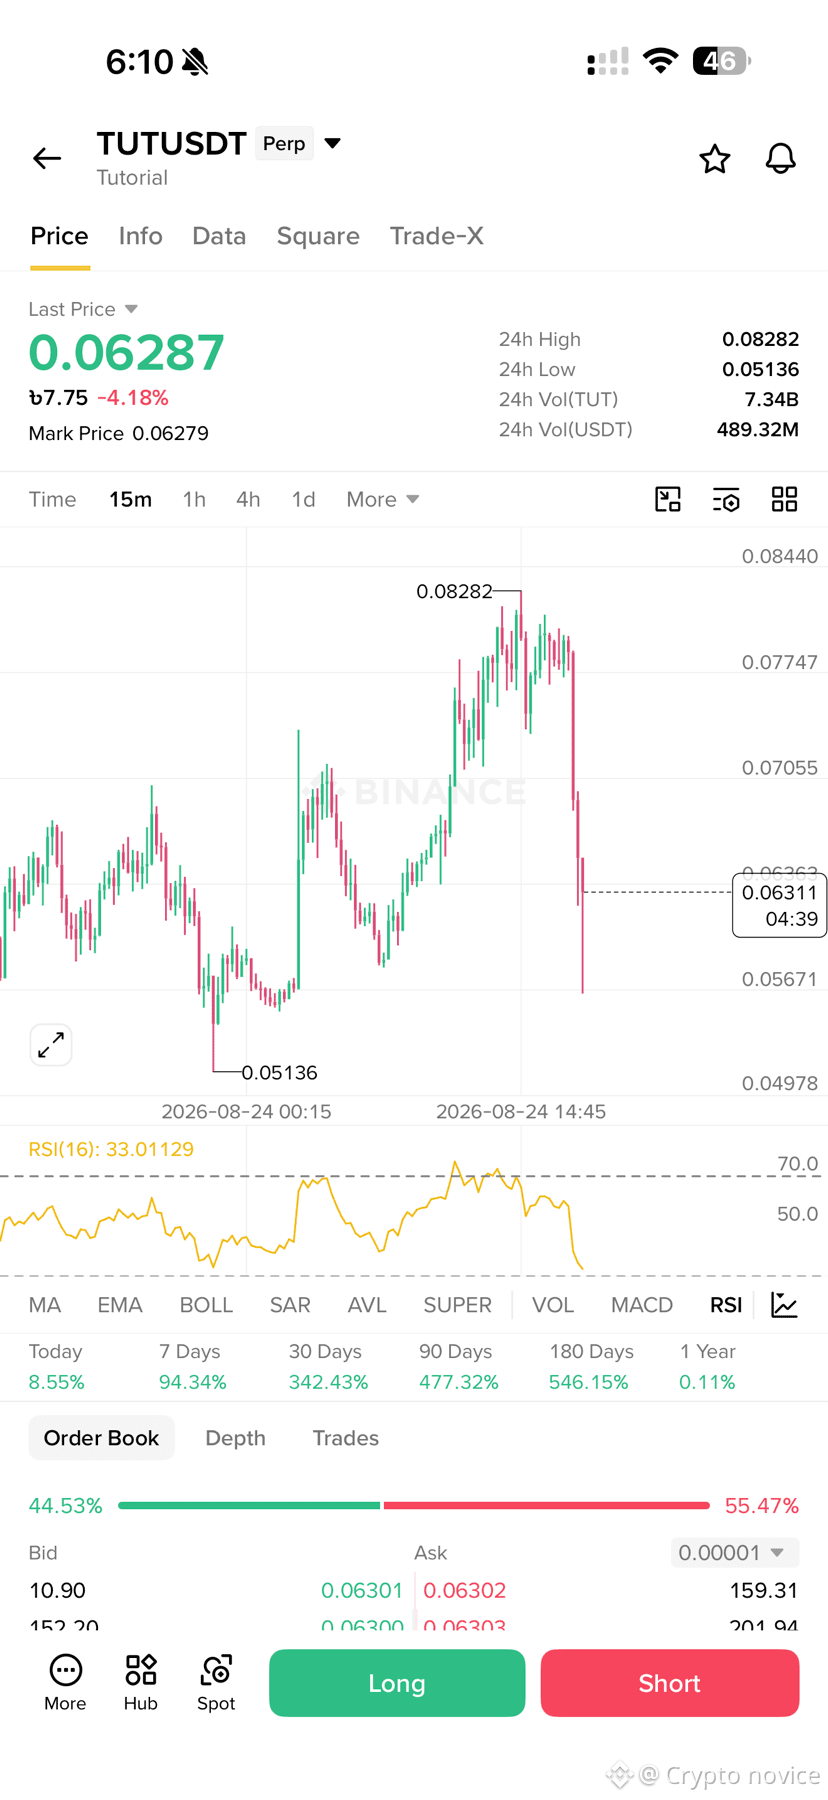
Task: Toggle the BOLL indicator
Action: 206,1305
